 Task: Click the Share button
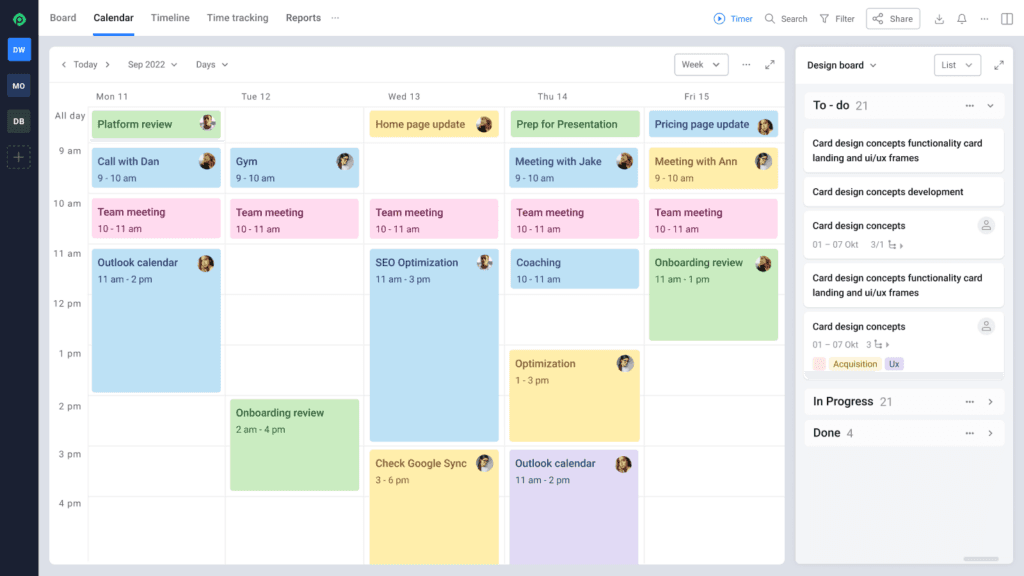892,18
